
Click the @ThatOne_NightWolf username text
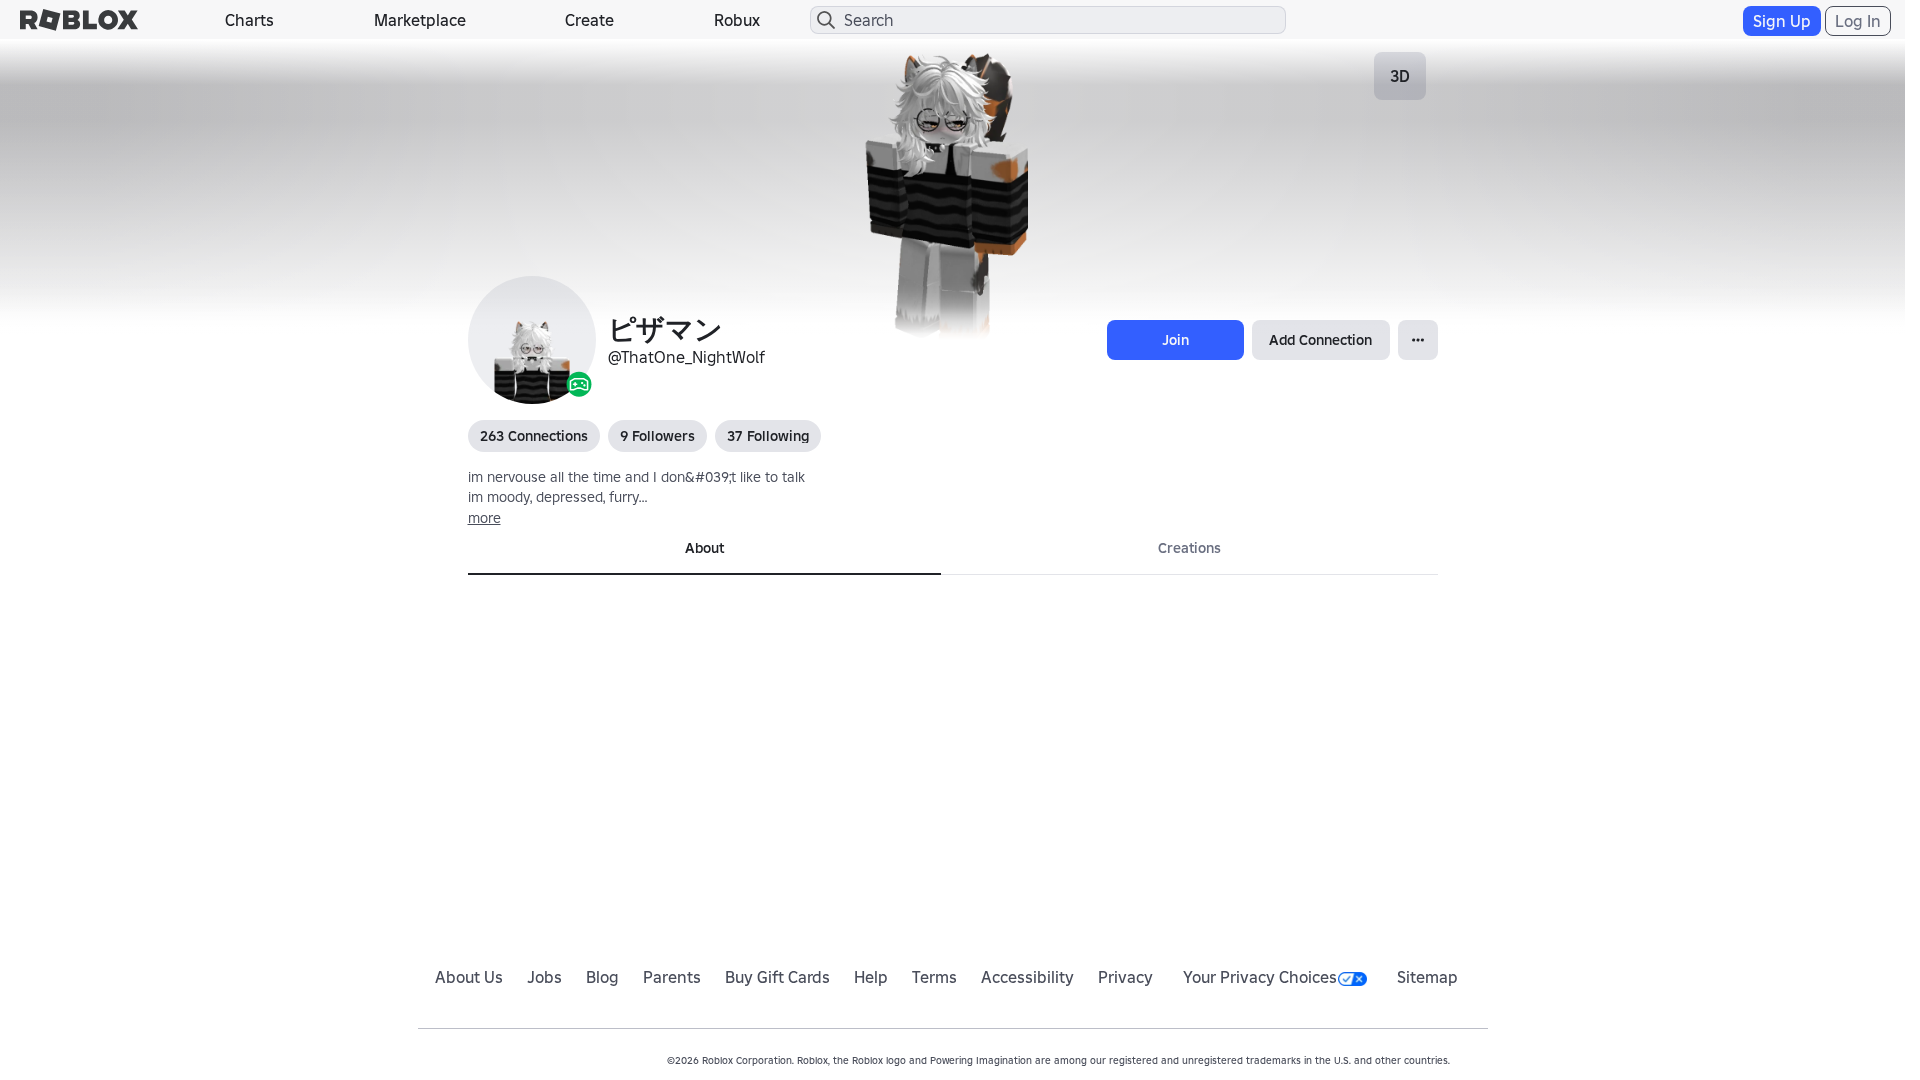coord(686,358)
